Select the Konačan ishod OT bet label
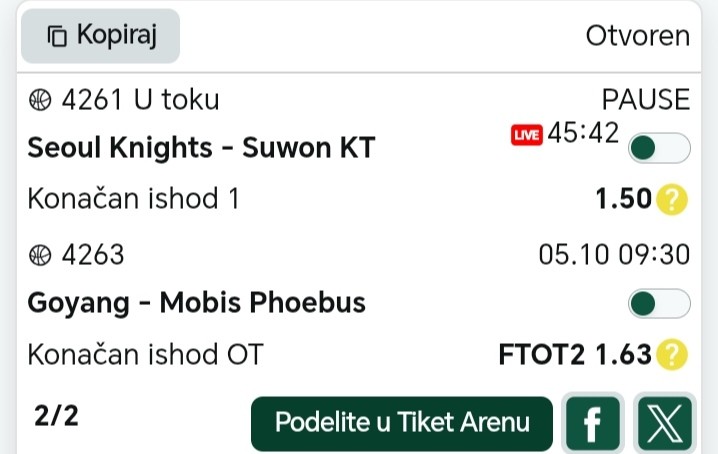This screenshot has width=718, height=454. (146, 354)
